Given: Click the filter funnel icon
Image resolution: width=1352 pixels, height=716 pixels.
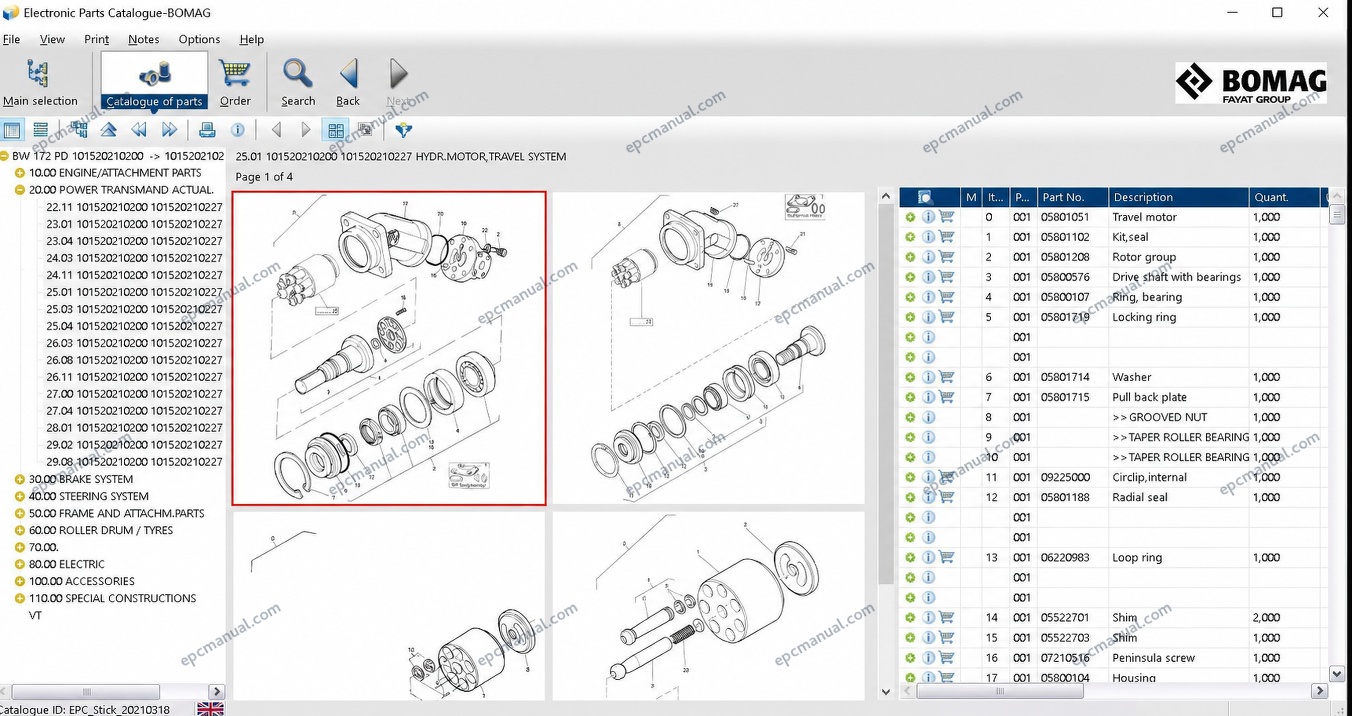Looking at the screenshot, I should click(x=403, y=130).
